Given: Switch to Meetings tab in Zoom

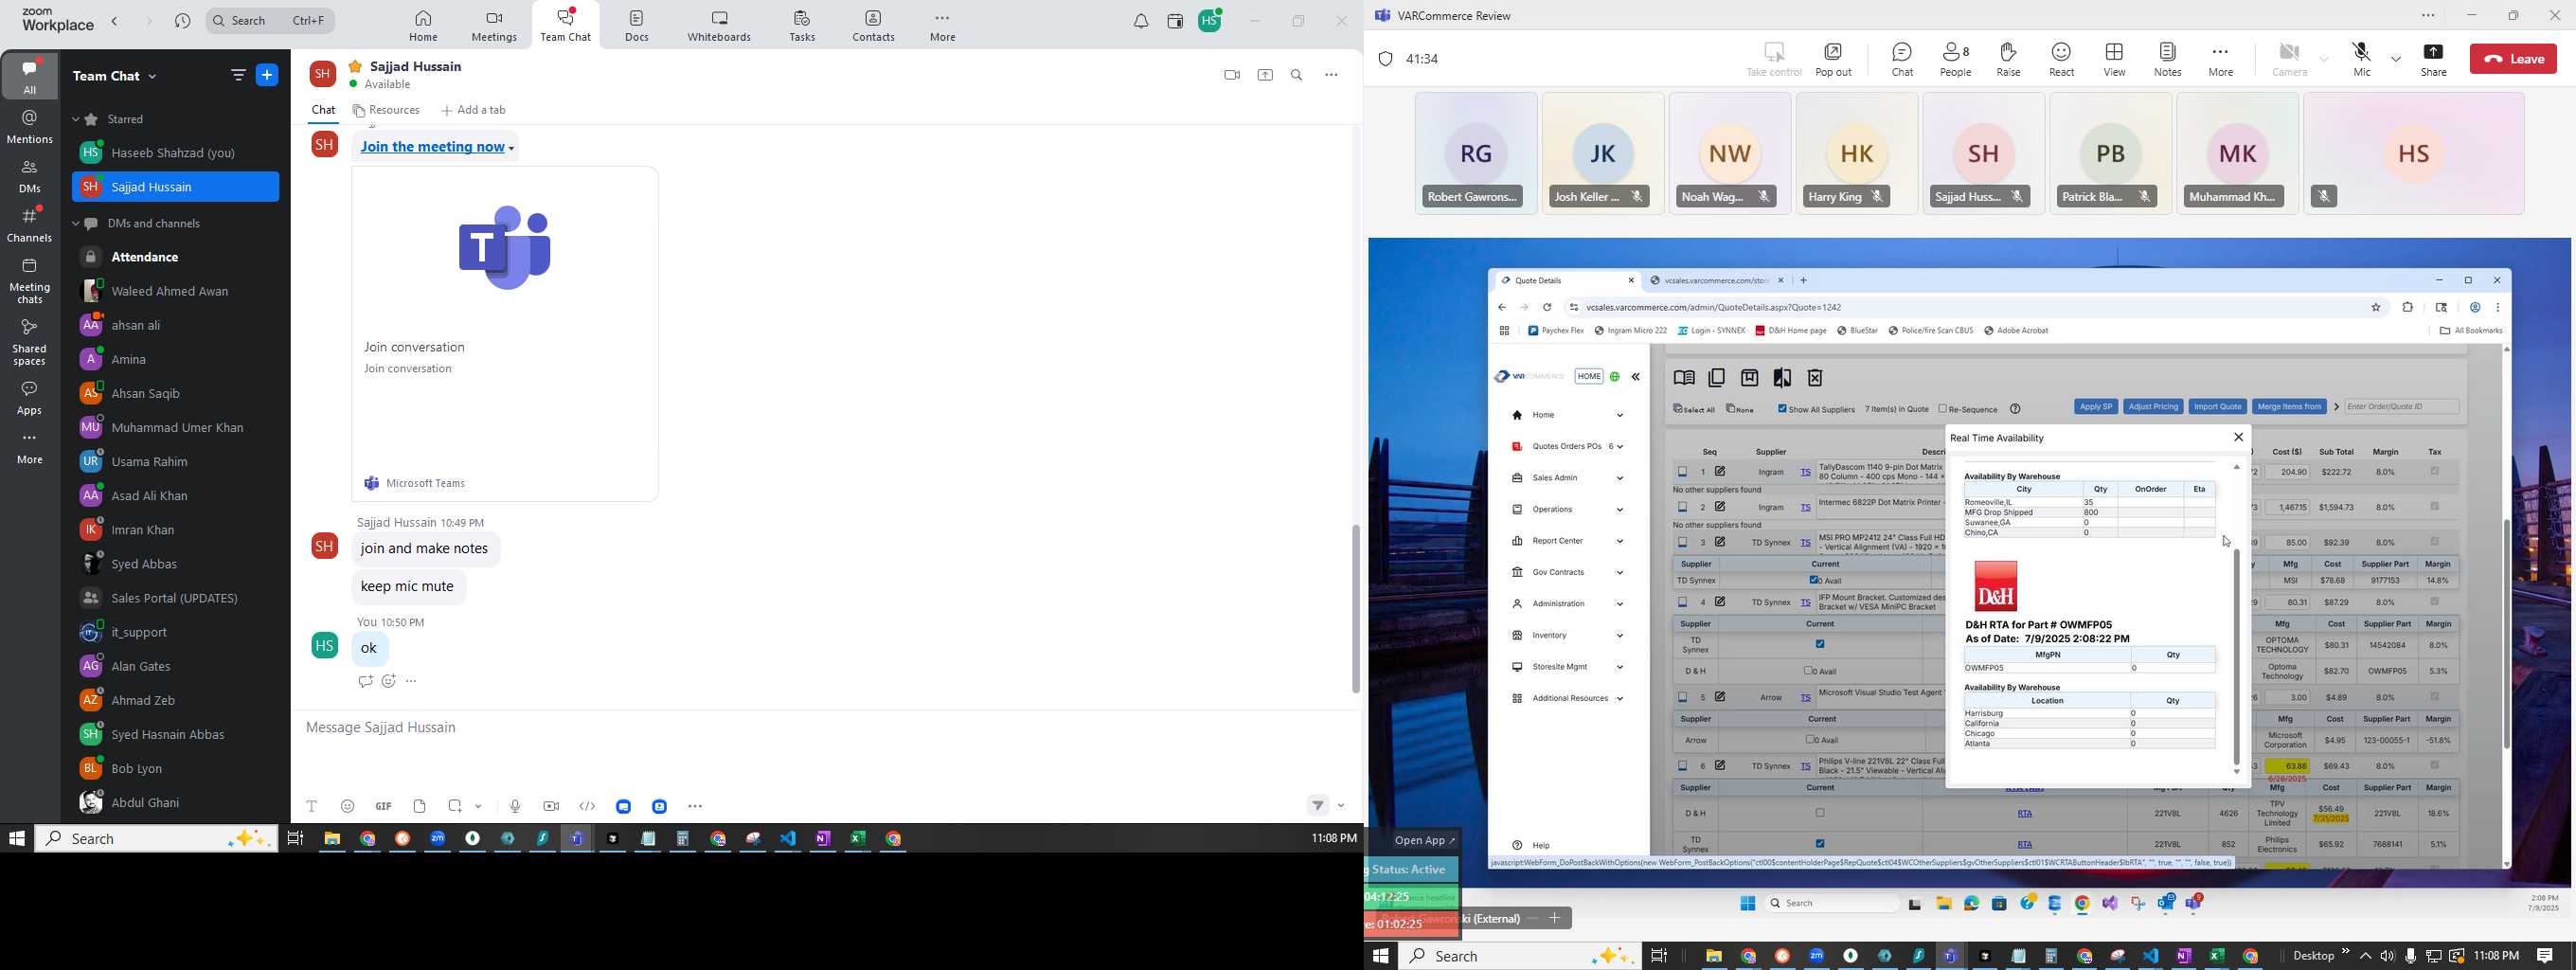Looking at the screenshot, I should coord(494,26).
